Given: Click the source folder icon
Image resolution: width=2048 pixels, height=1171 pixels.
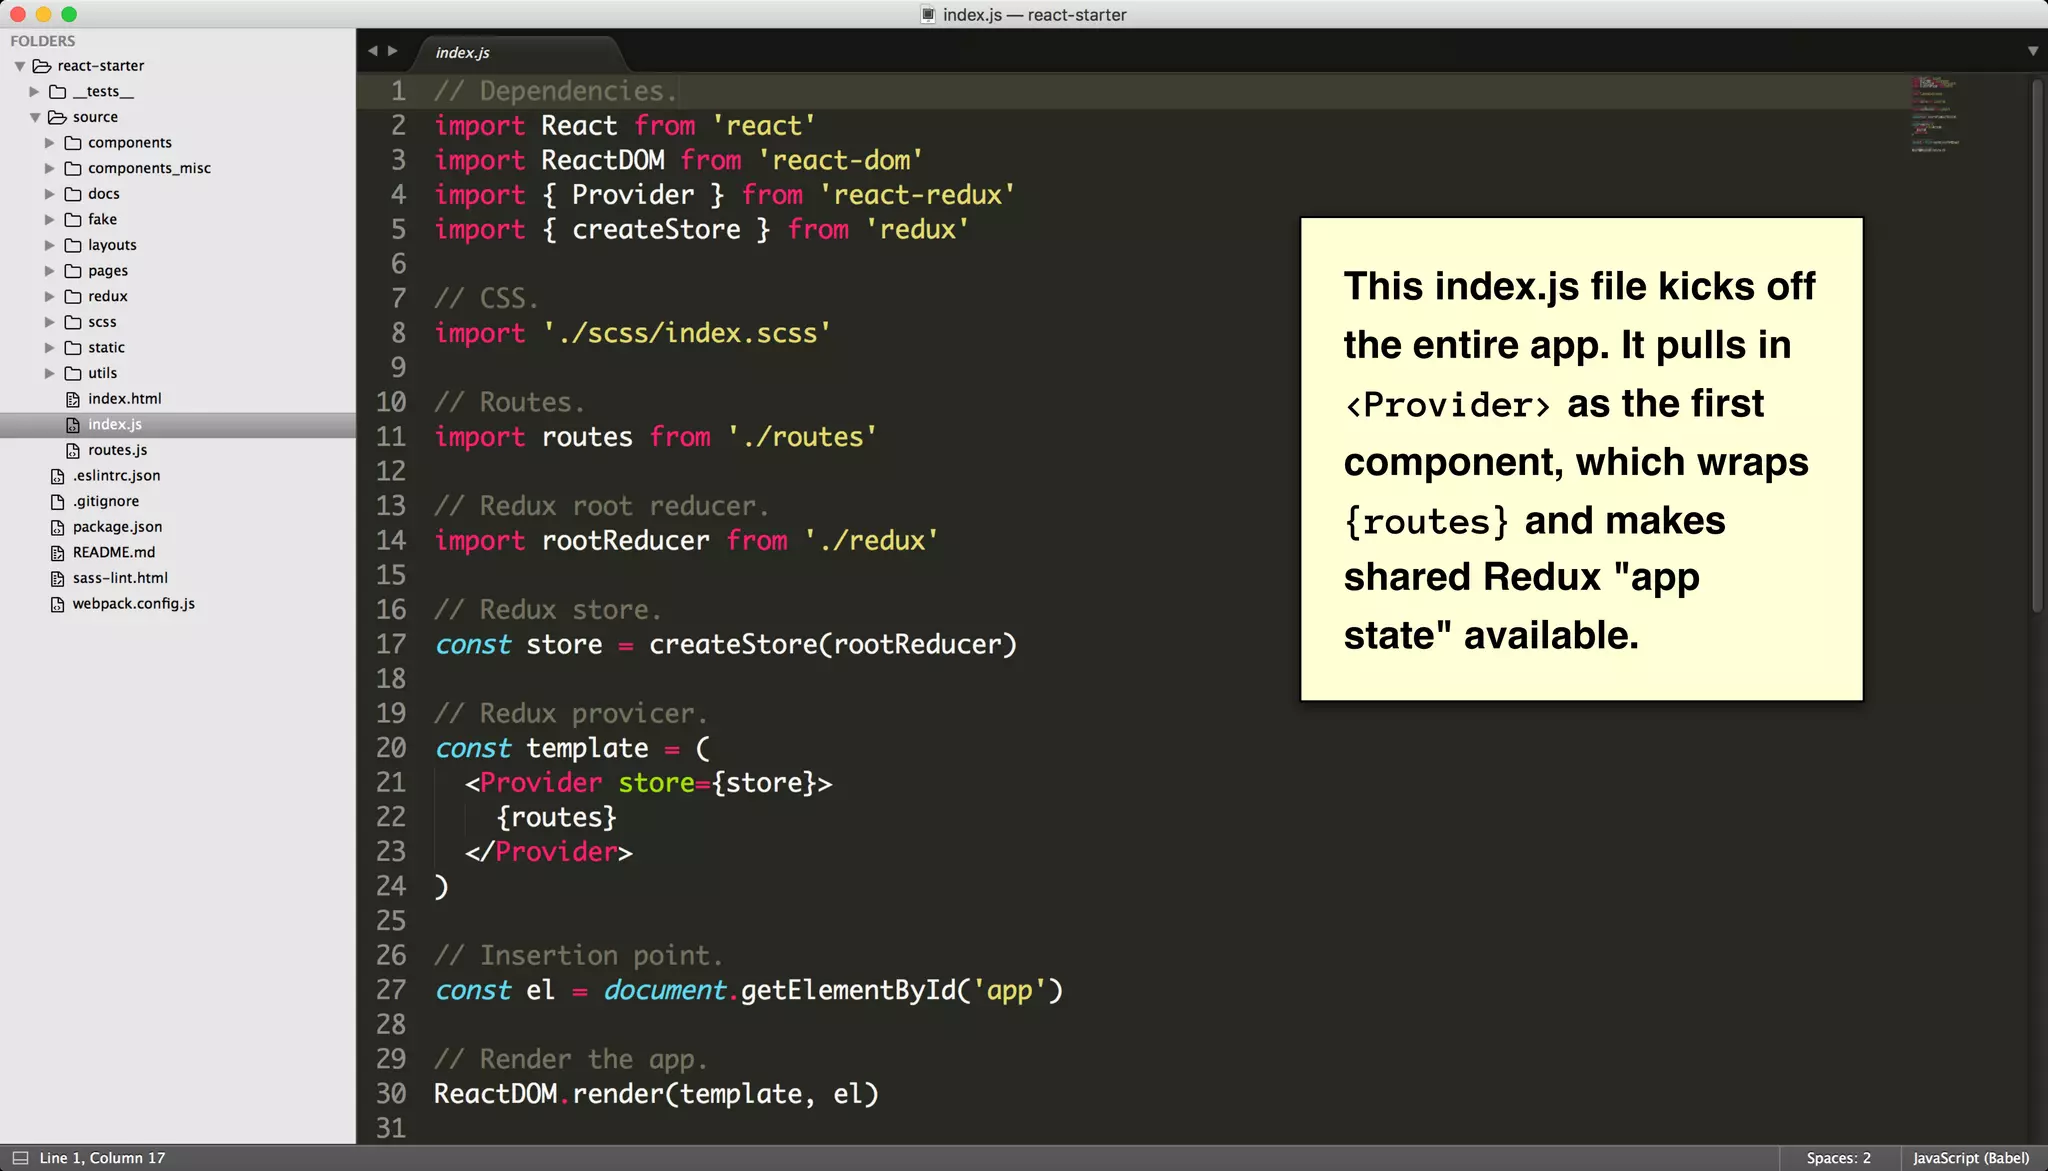Looking at the screenshot, I should click(58, 117).
